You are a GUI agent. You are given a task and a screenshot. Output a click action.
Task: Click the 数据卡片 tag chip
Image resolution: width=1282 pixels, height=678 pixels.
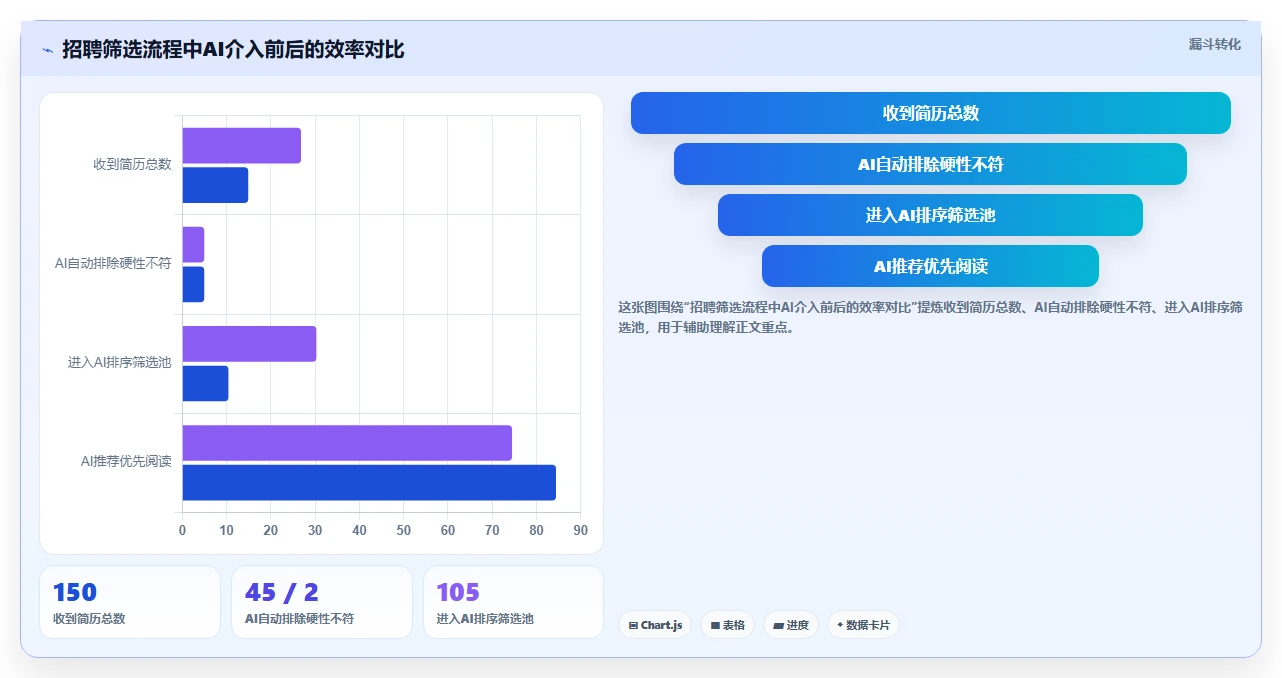pyautogui.click(x=863, y=625)
